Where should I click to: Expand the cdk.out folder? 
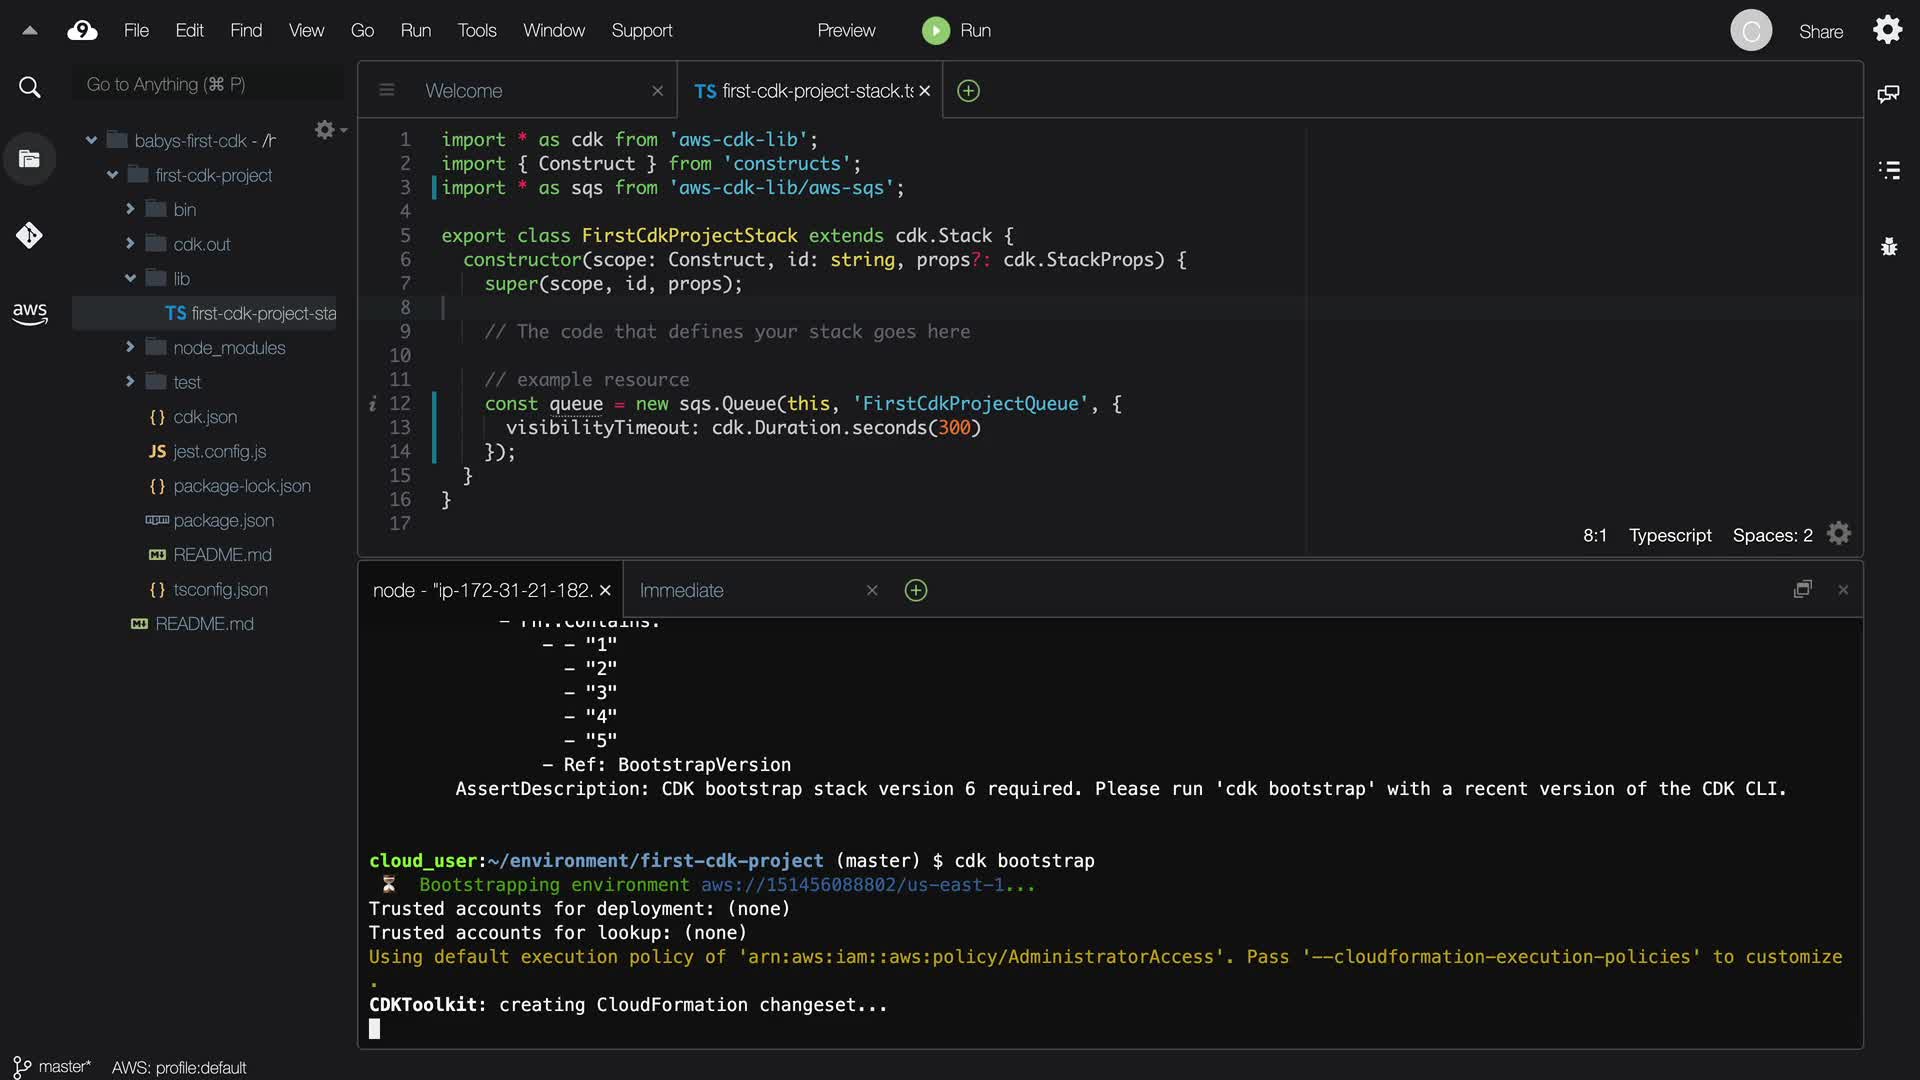click(131, 244)
